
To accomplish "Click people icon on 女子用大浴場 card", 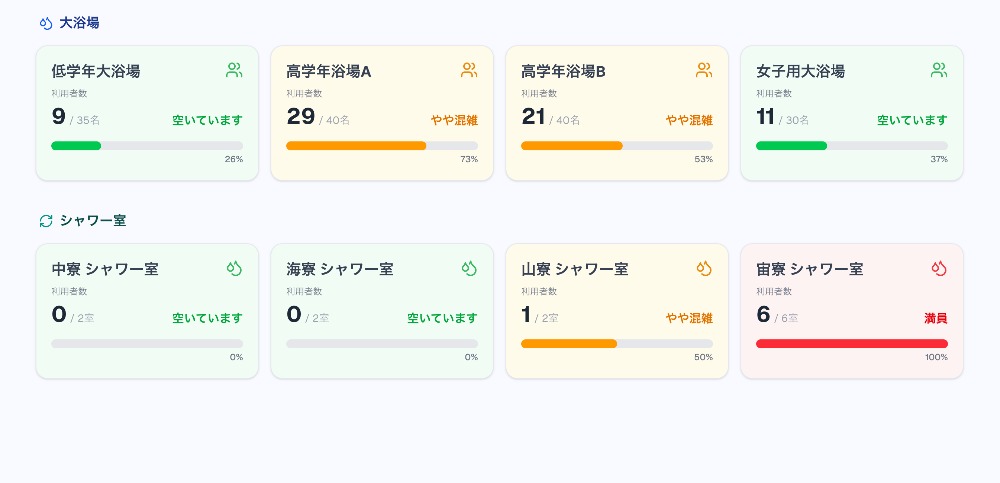I will (939, 70).
